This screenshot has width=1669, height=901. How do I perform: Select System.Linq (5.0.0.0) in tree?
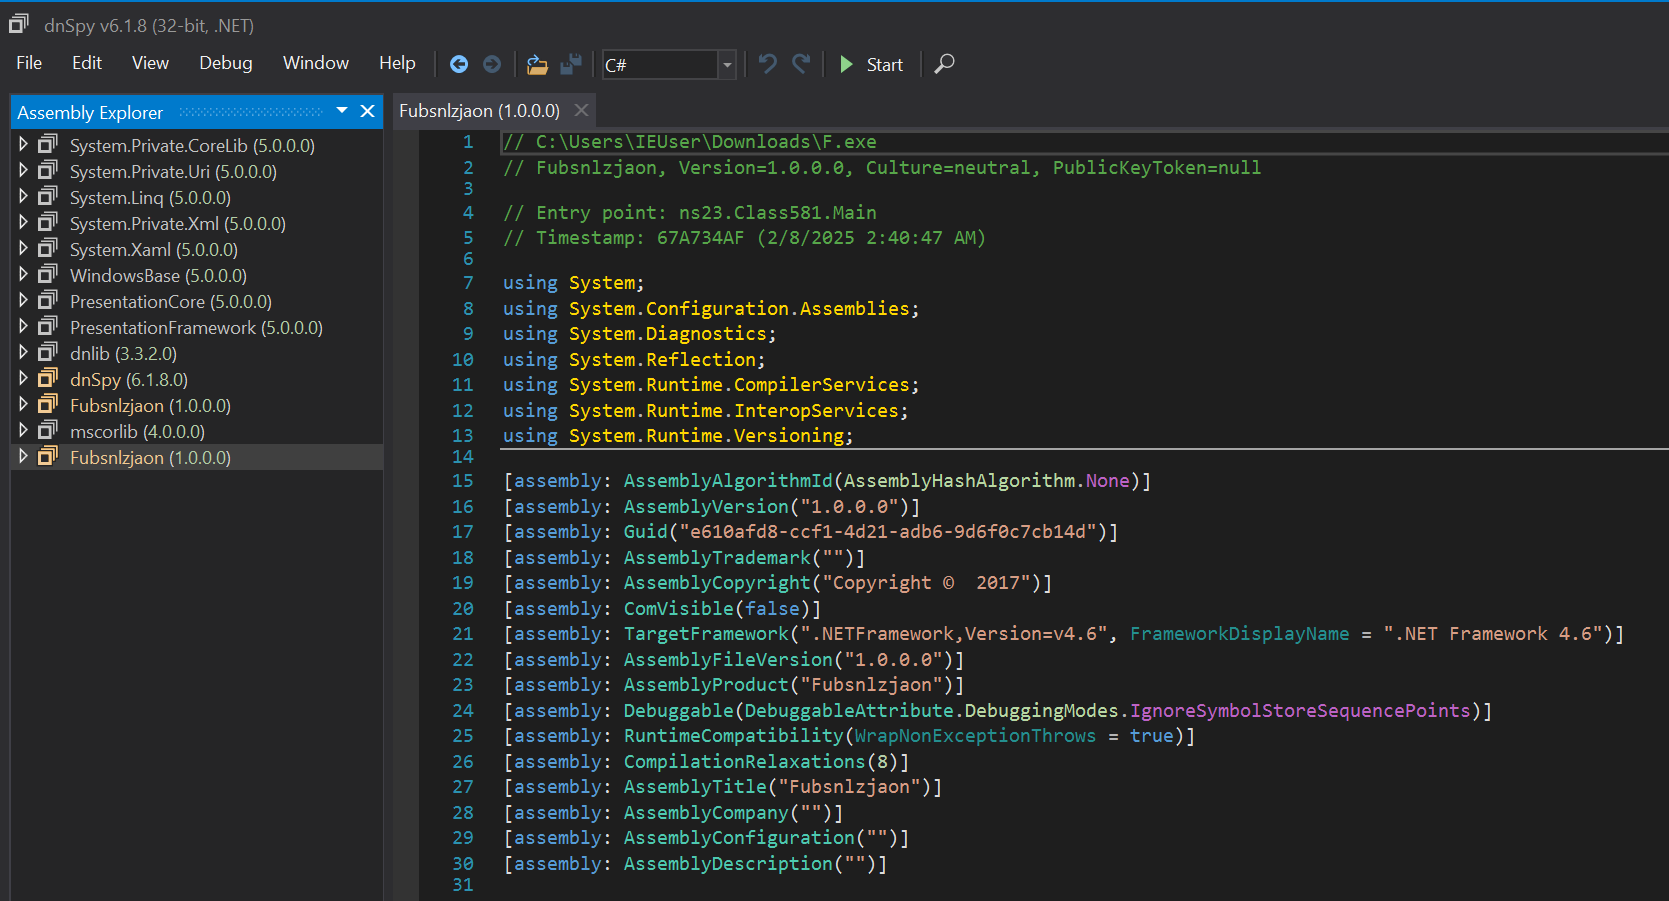coord(150,198)
